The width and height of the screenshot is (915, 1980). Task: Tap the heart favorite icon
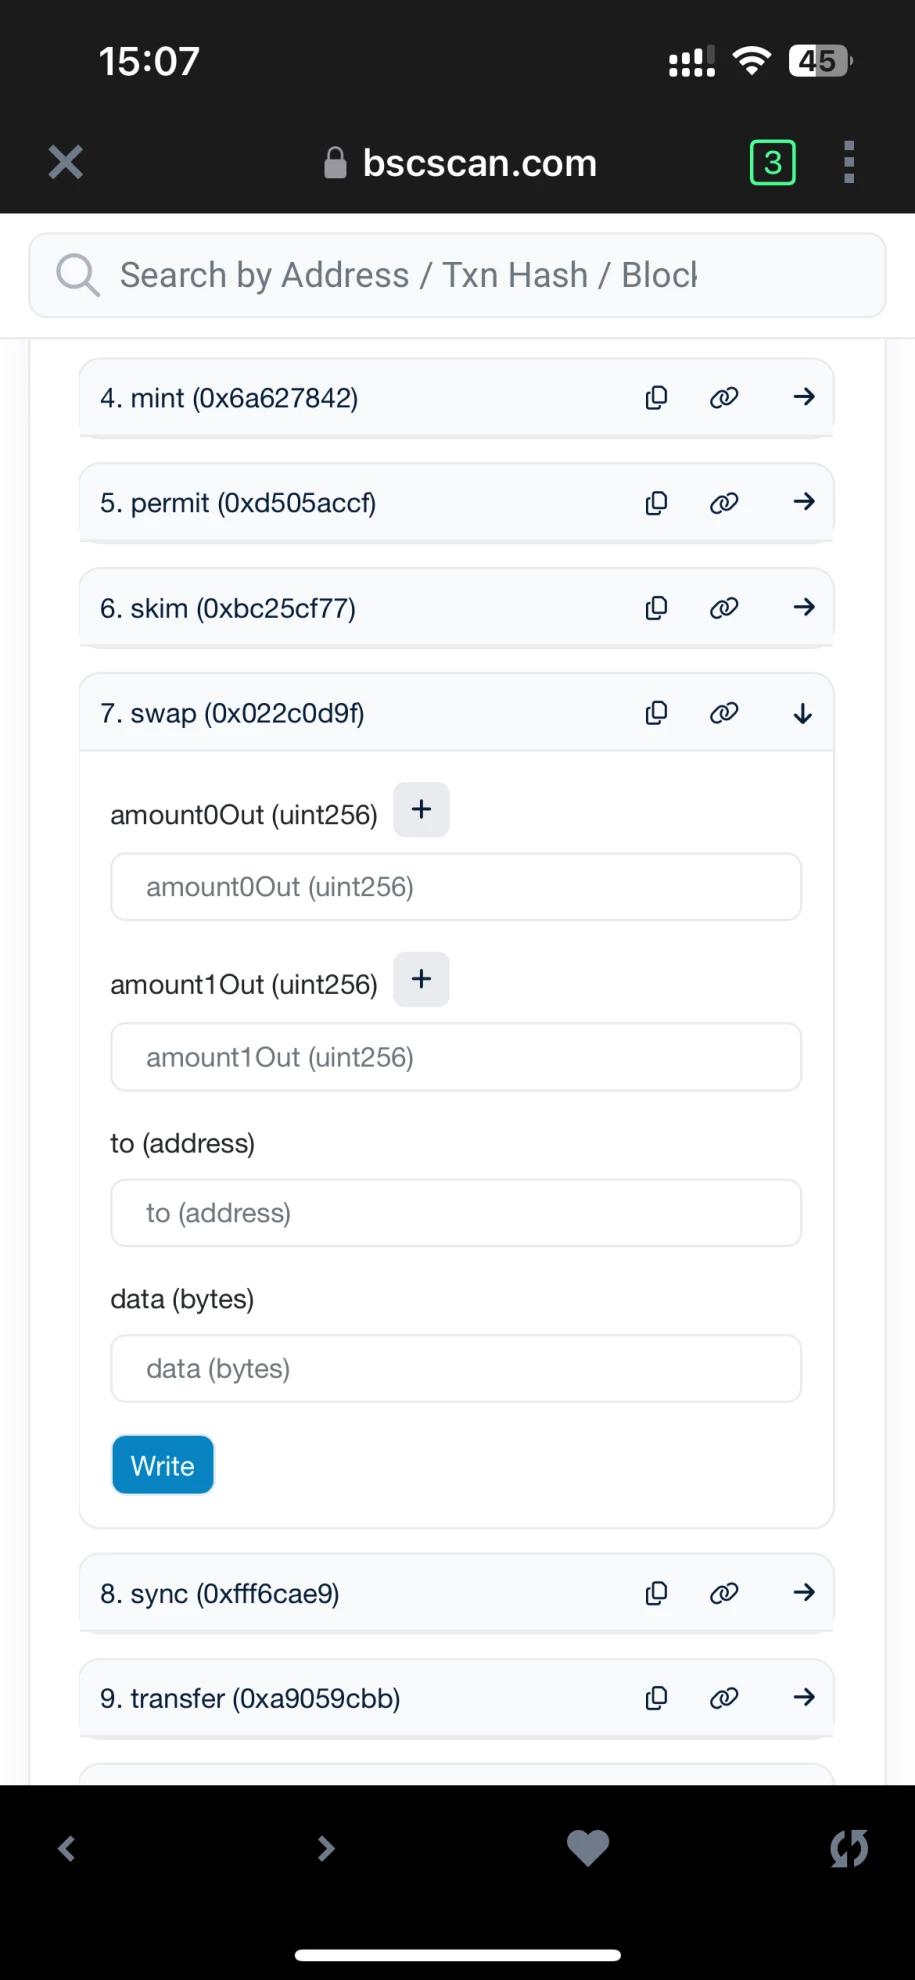[x=588, y=1848]
